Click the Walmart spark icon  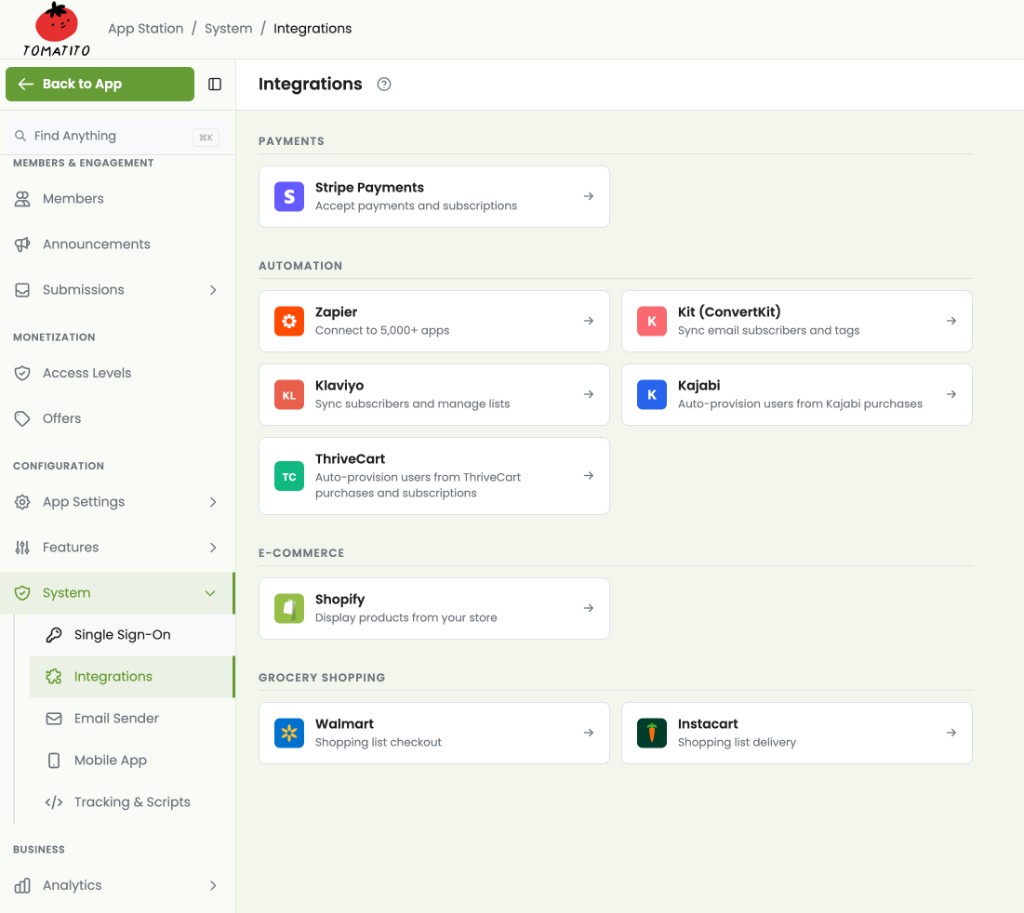289,733
